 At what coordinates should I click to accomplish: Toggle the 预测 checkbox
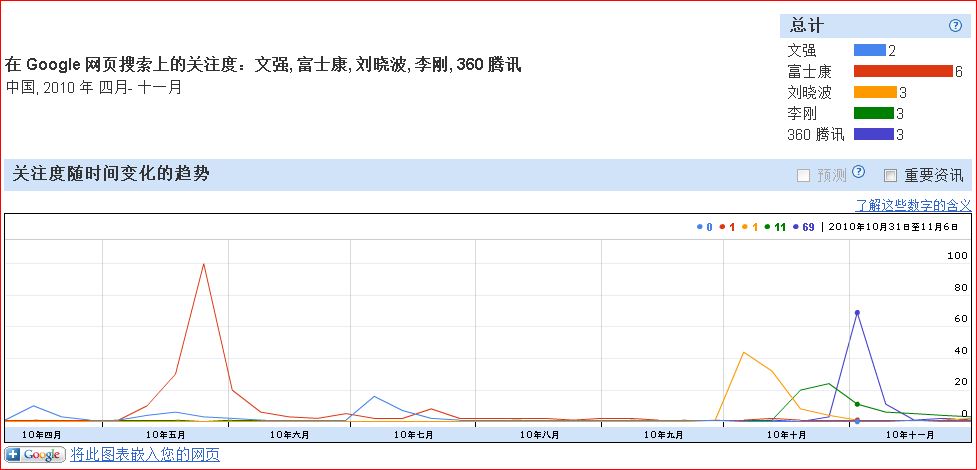click(804, 176)
